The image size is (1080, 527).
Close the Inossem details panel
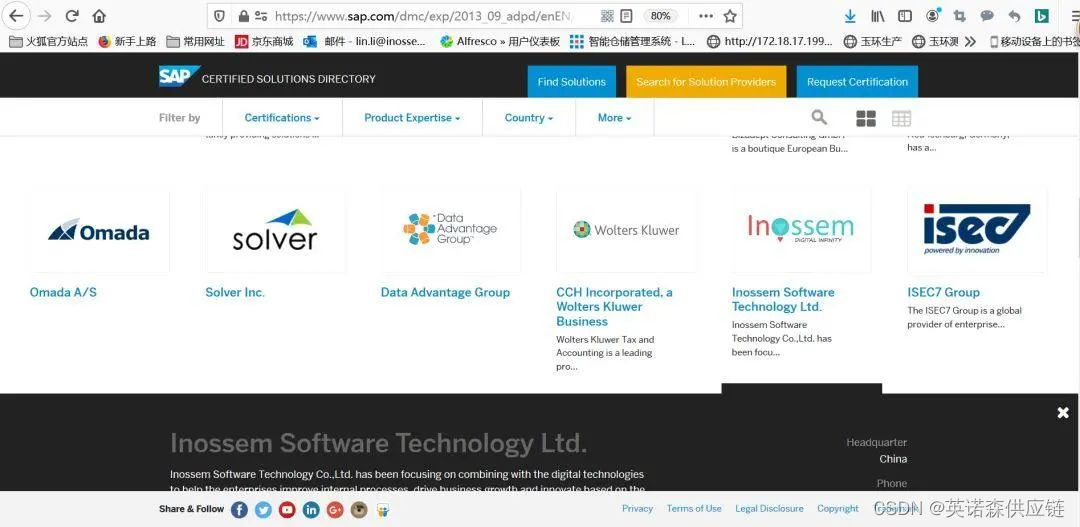(x=1063, y=413)
